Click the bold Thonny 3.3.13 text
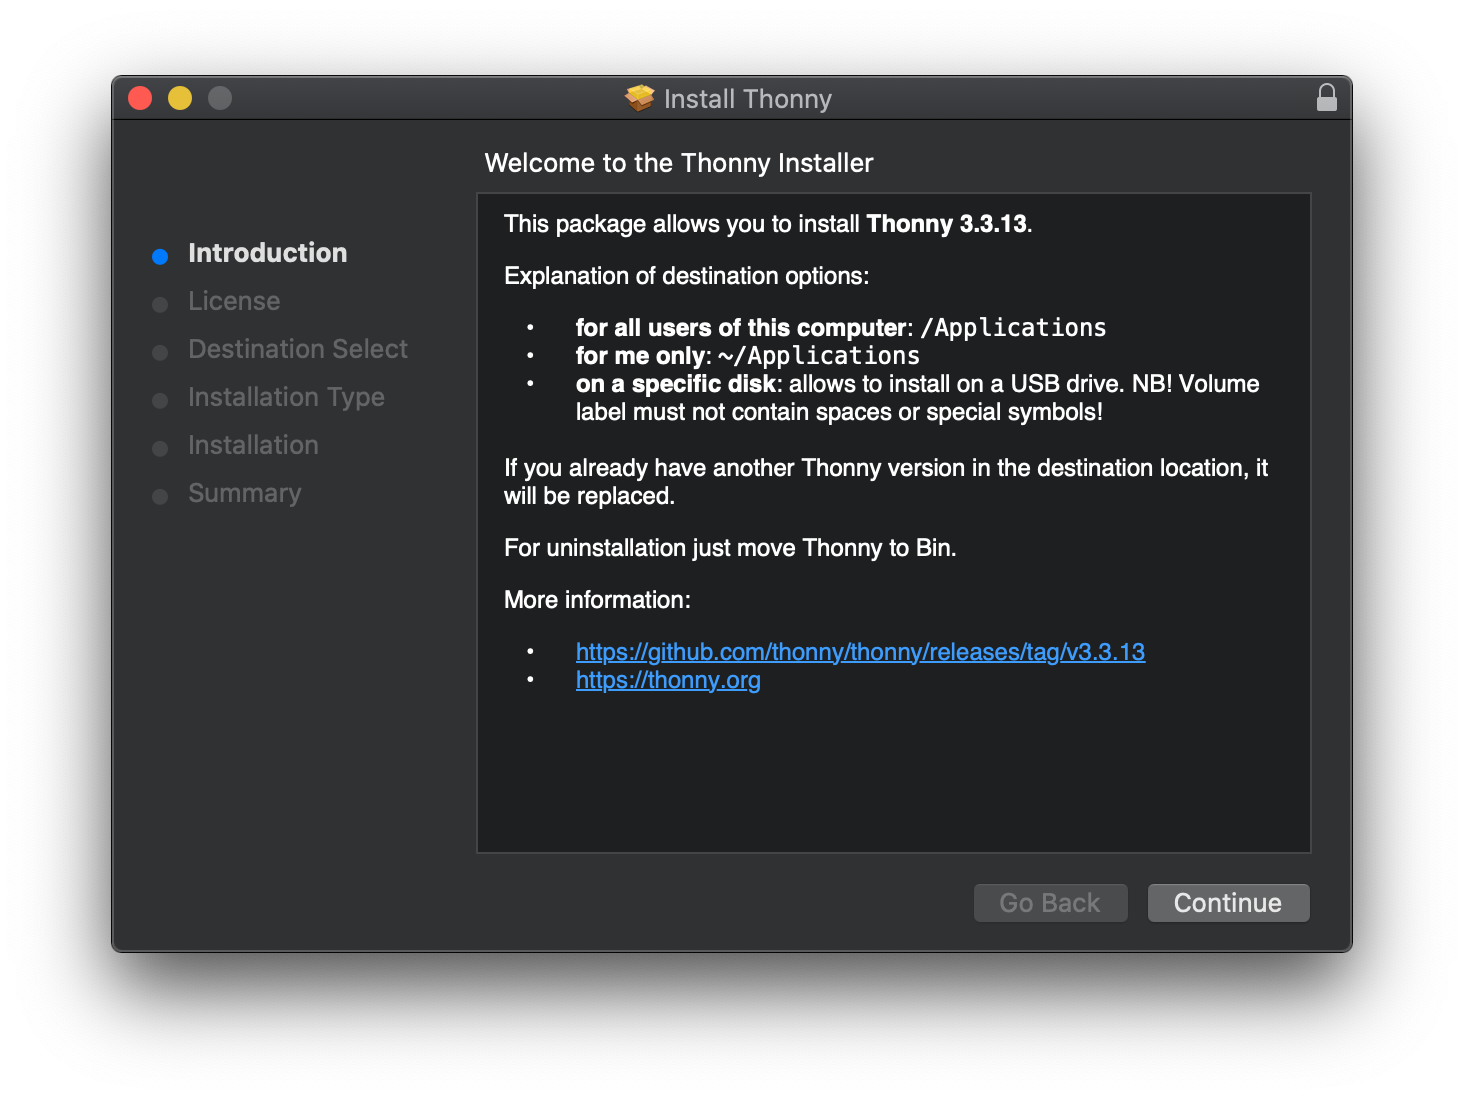 pos(946,224)
